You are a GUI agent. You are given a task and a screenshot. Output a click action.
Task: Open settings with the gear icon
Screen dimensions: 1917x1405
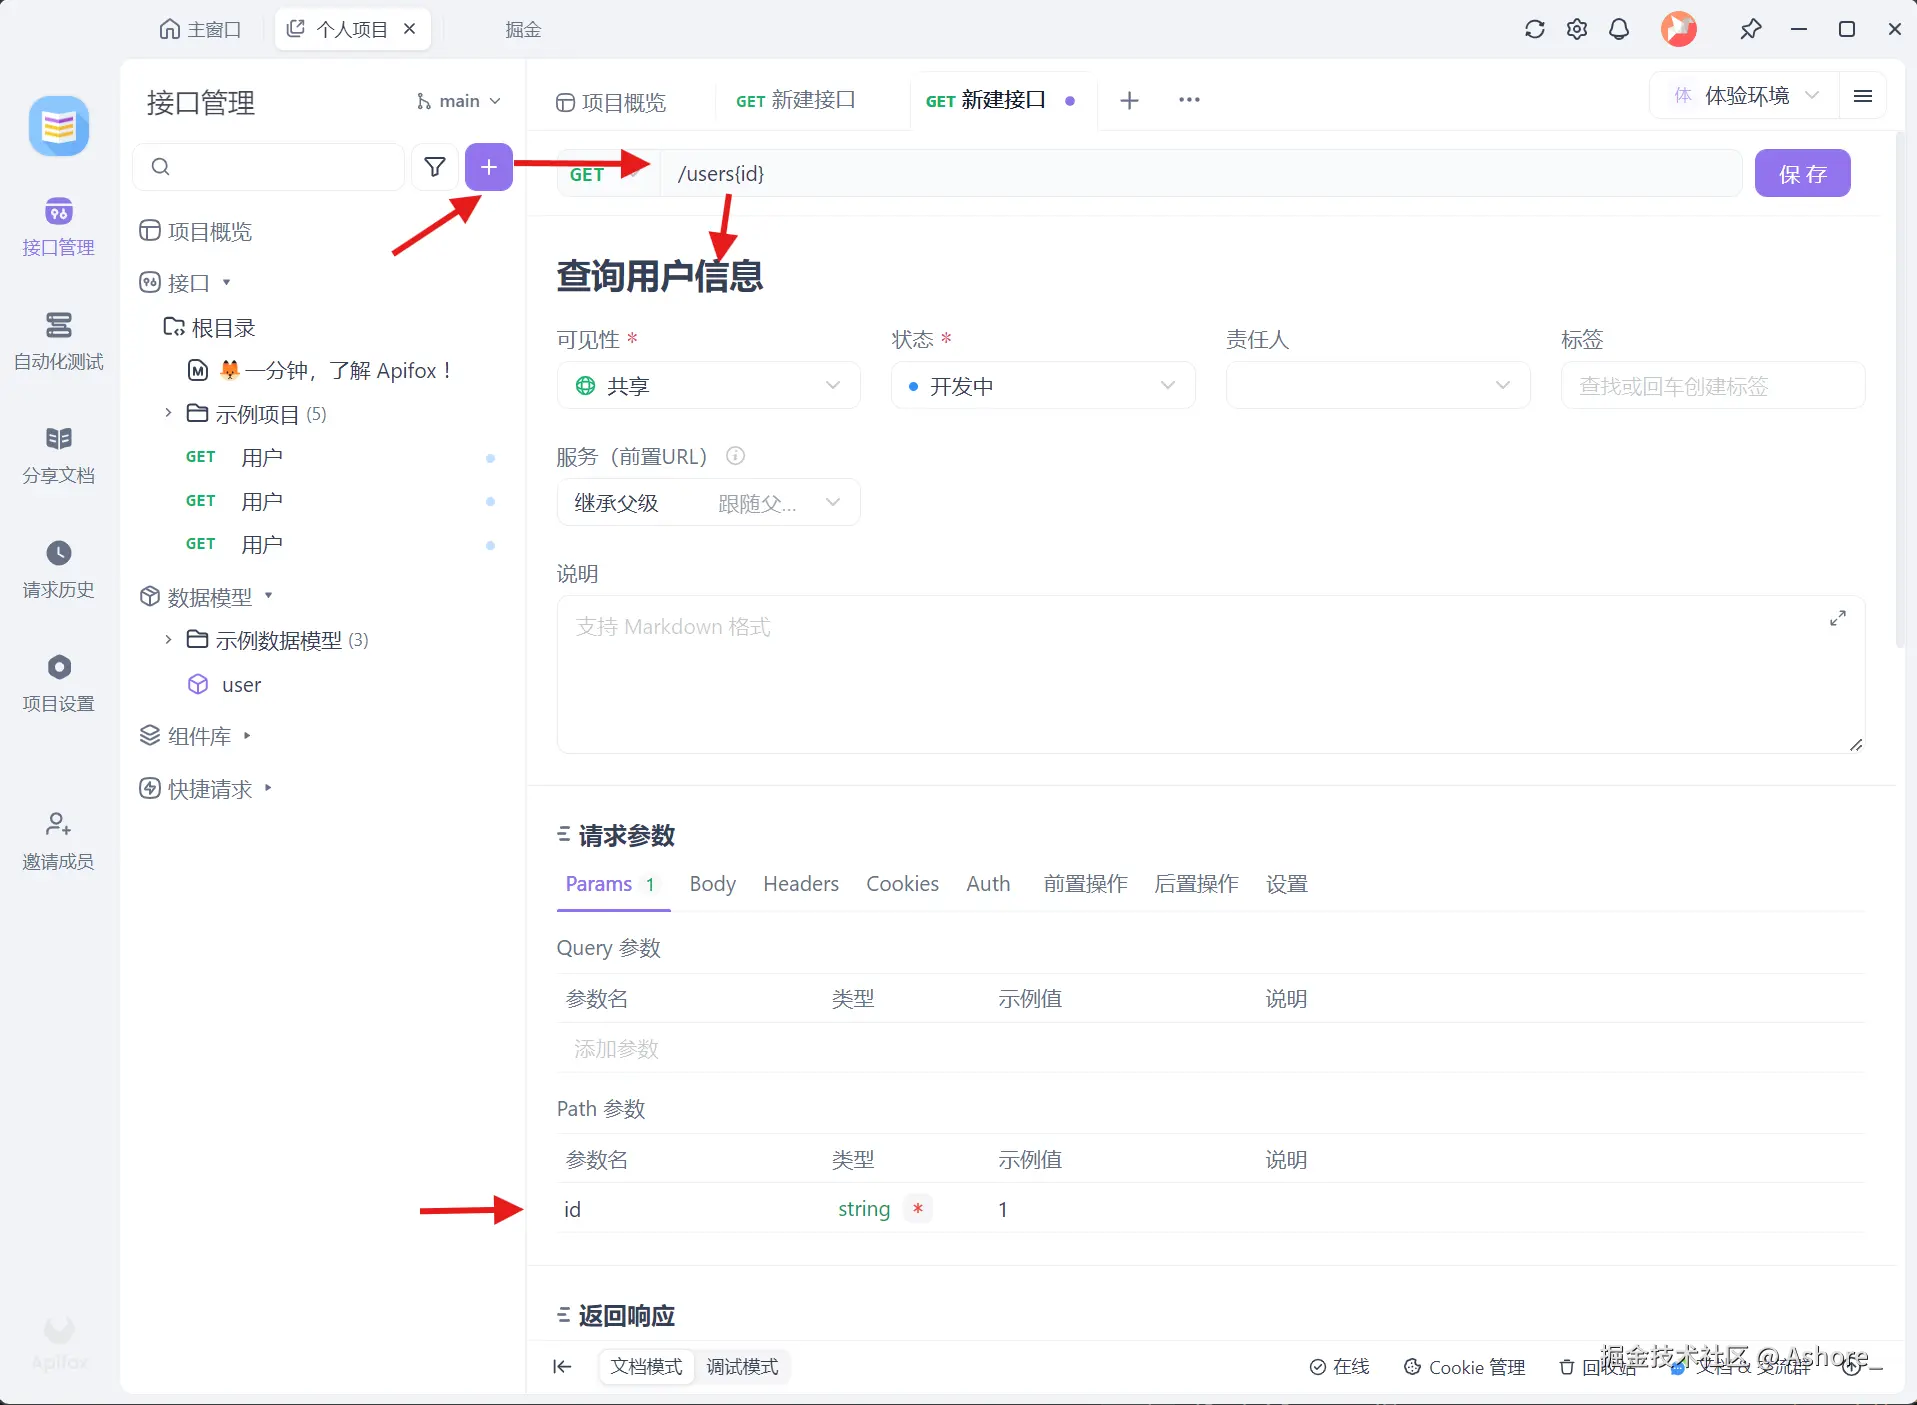click(x=1577, y=29)
